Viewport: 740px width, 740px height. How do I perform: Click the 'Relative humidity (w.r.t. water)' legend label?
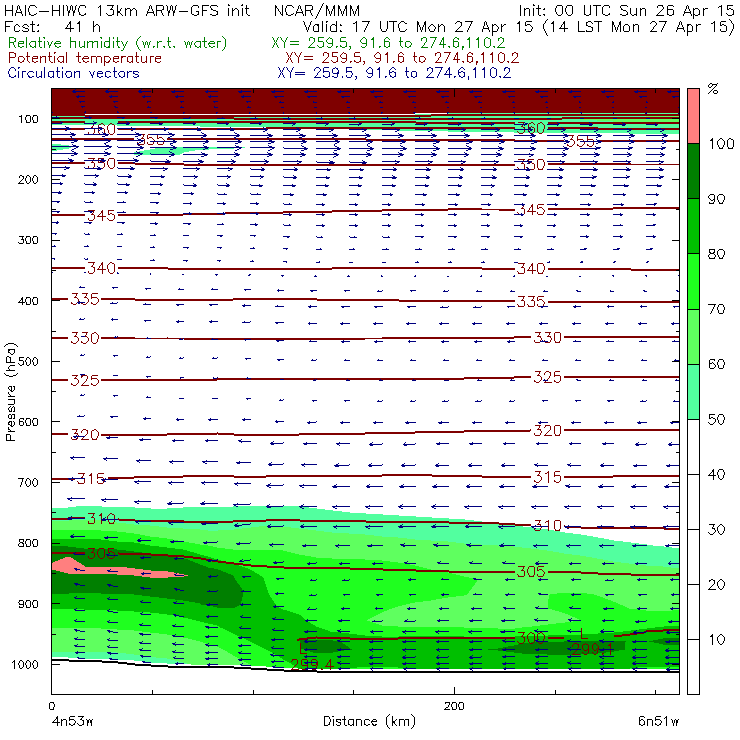[118, 43]
